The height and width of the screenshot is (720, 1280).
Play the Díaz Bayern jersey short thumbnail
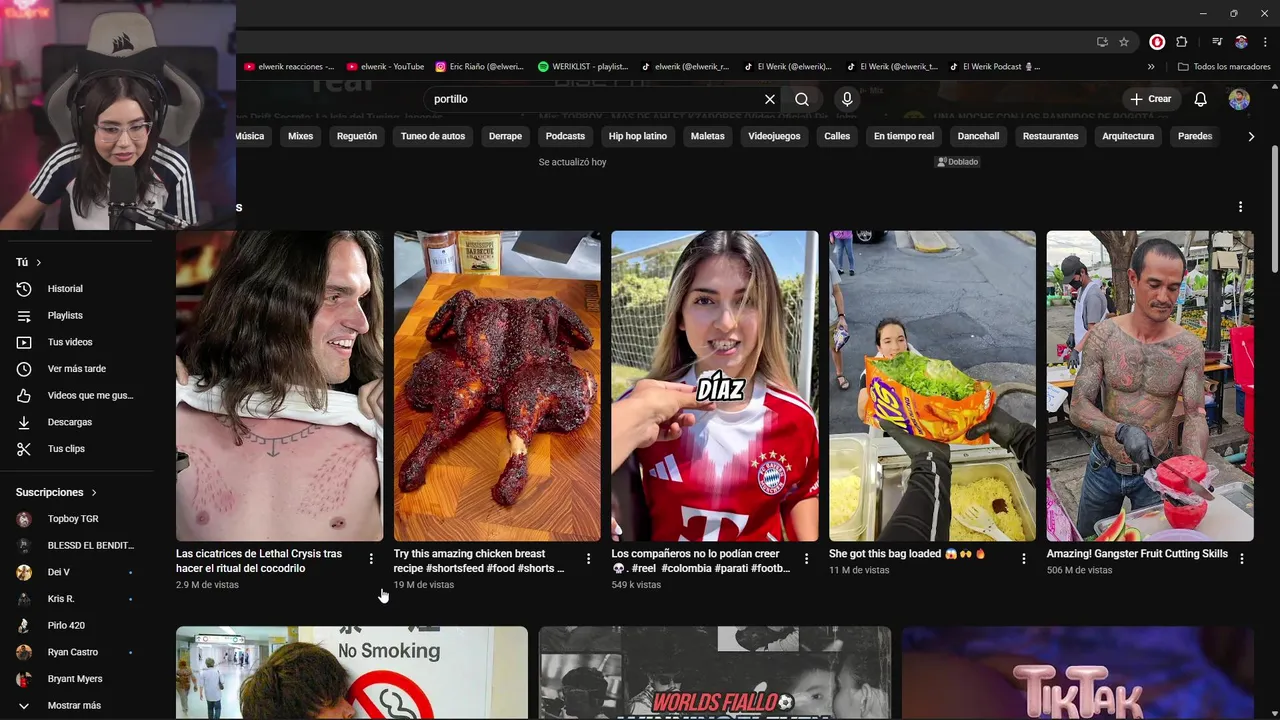pyautogui.click(x=715, y=386)
